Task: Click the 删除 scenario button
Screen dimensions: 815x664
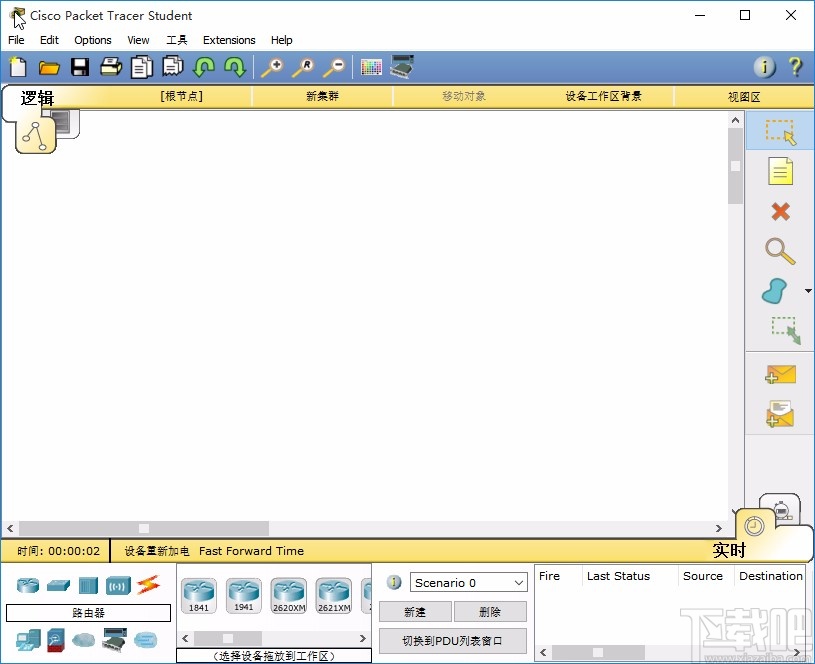Action: 490,612
